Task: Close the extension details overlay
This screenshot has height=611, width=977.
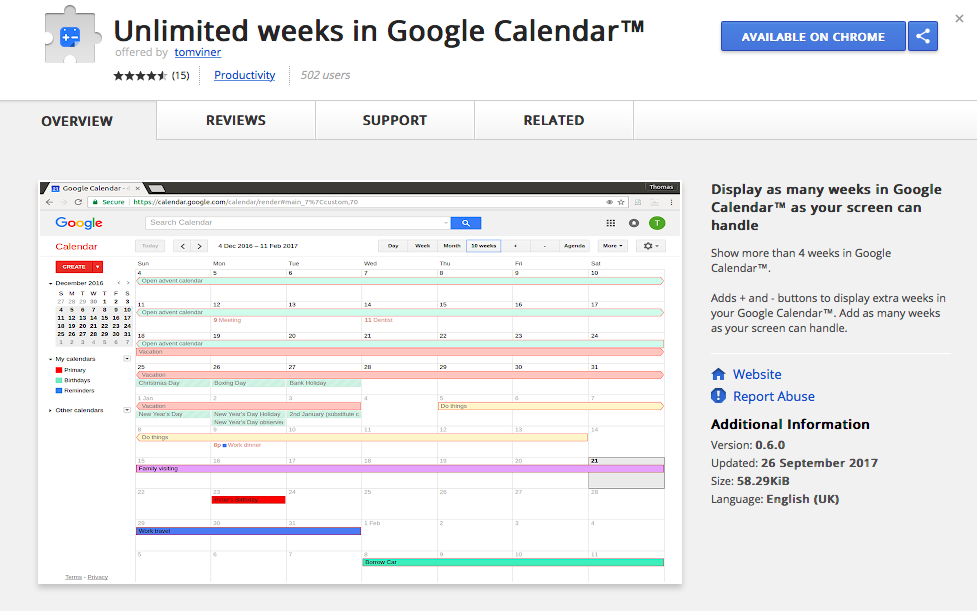Action: [x=960, y=19]
